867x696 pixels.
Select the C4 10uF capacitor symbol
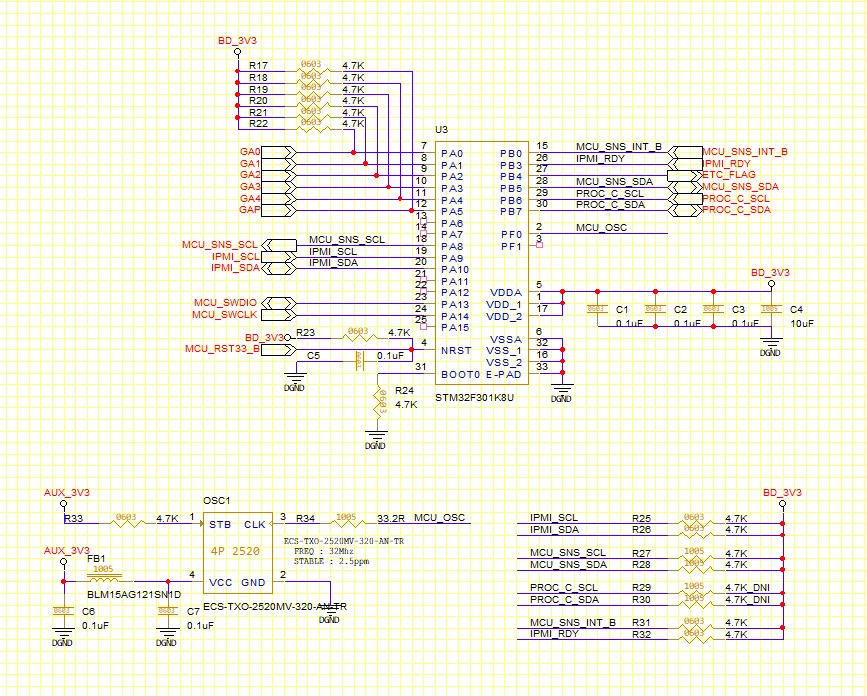[x=771, y=311]
